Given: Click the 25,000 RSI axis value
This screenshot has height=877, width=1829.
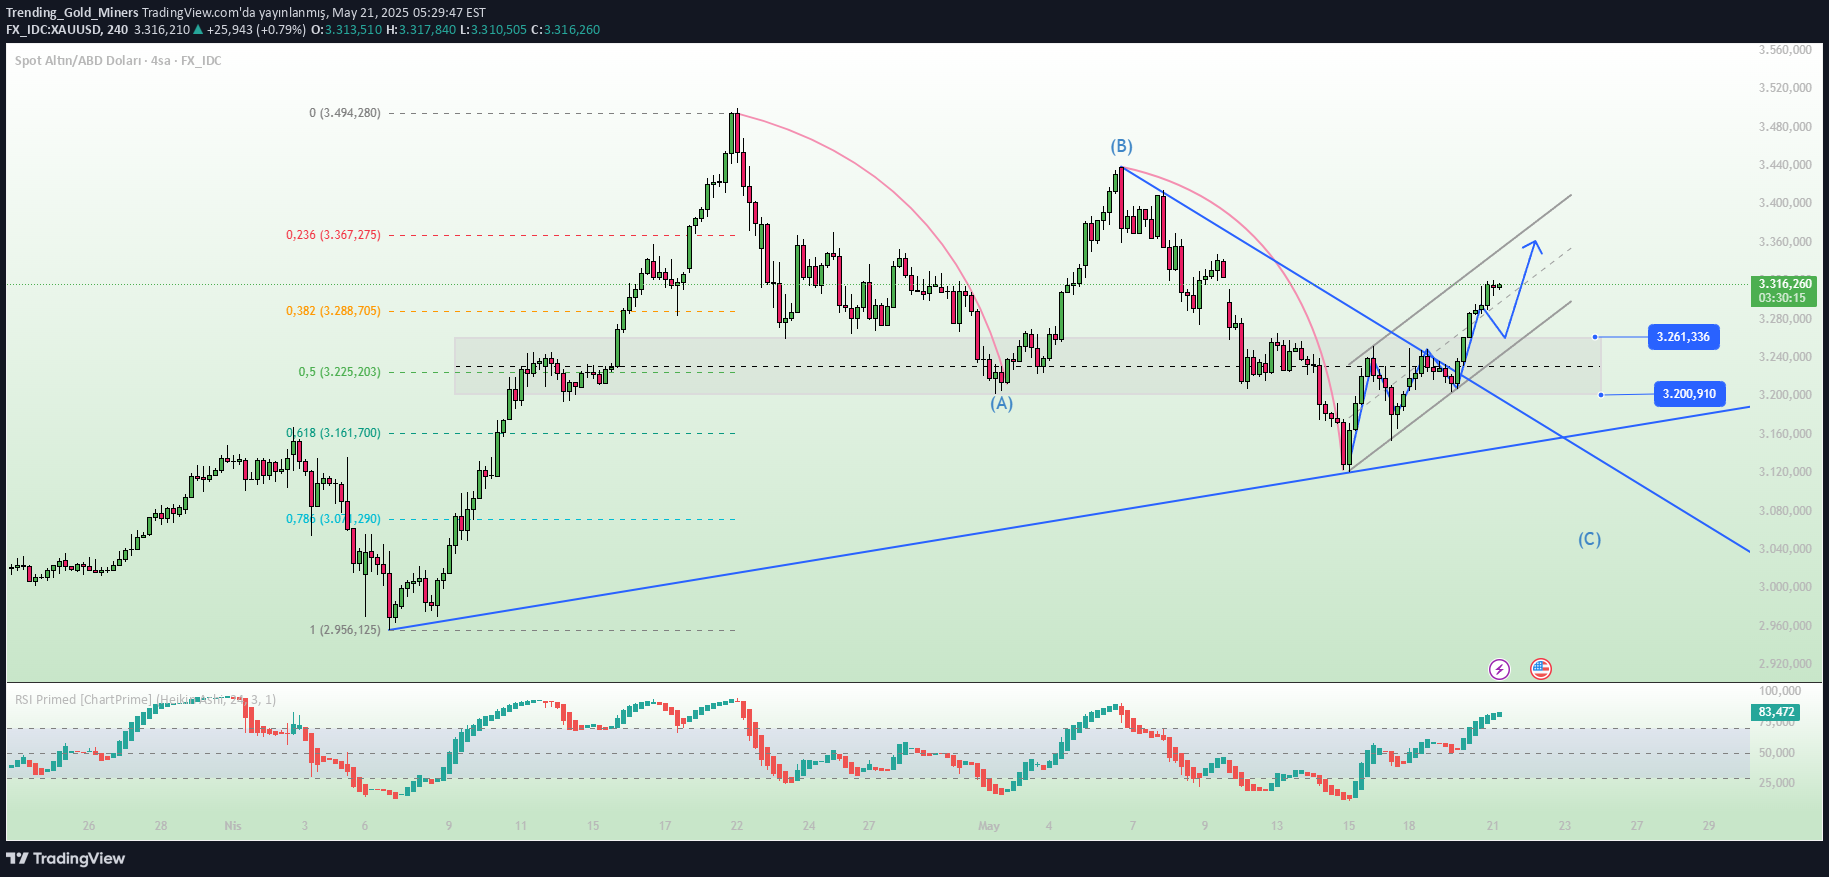Looking at the screenshot, I should [1777, 783].
